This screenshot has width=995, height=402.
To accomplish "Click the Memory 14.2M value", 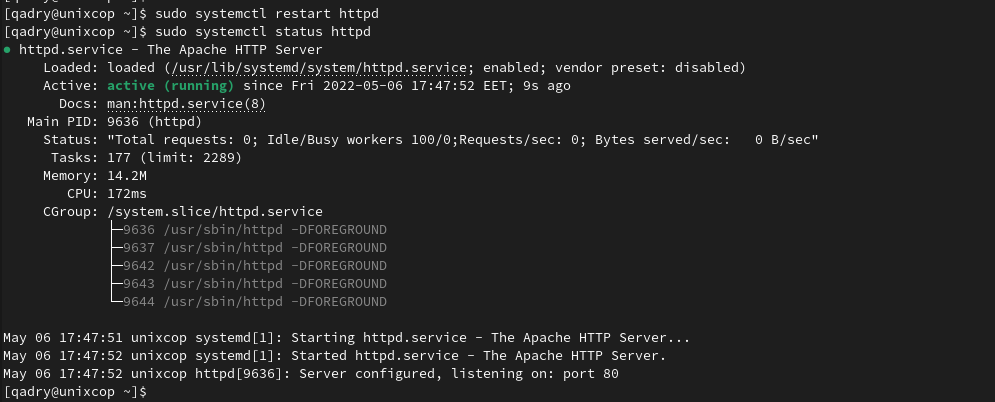I will (127, 176).
